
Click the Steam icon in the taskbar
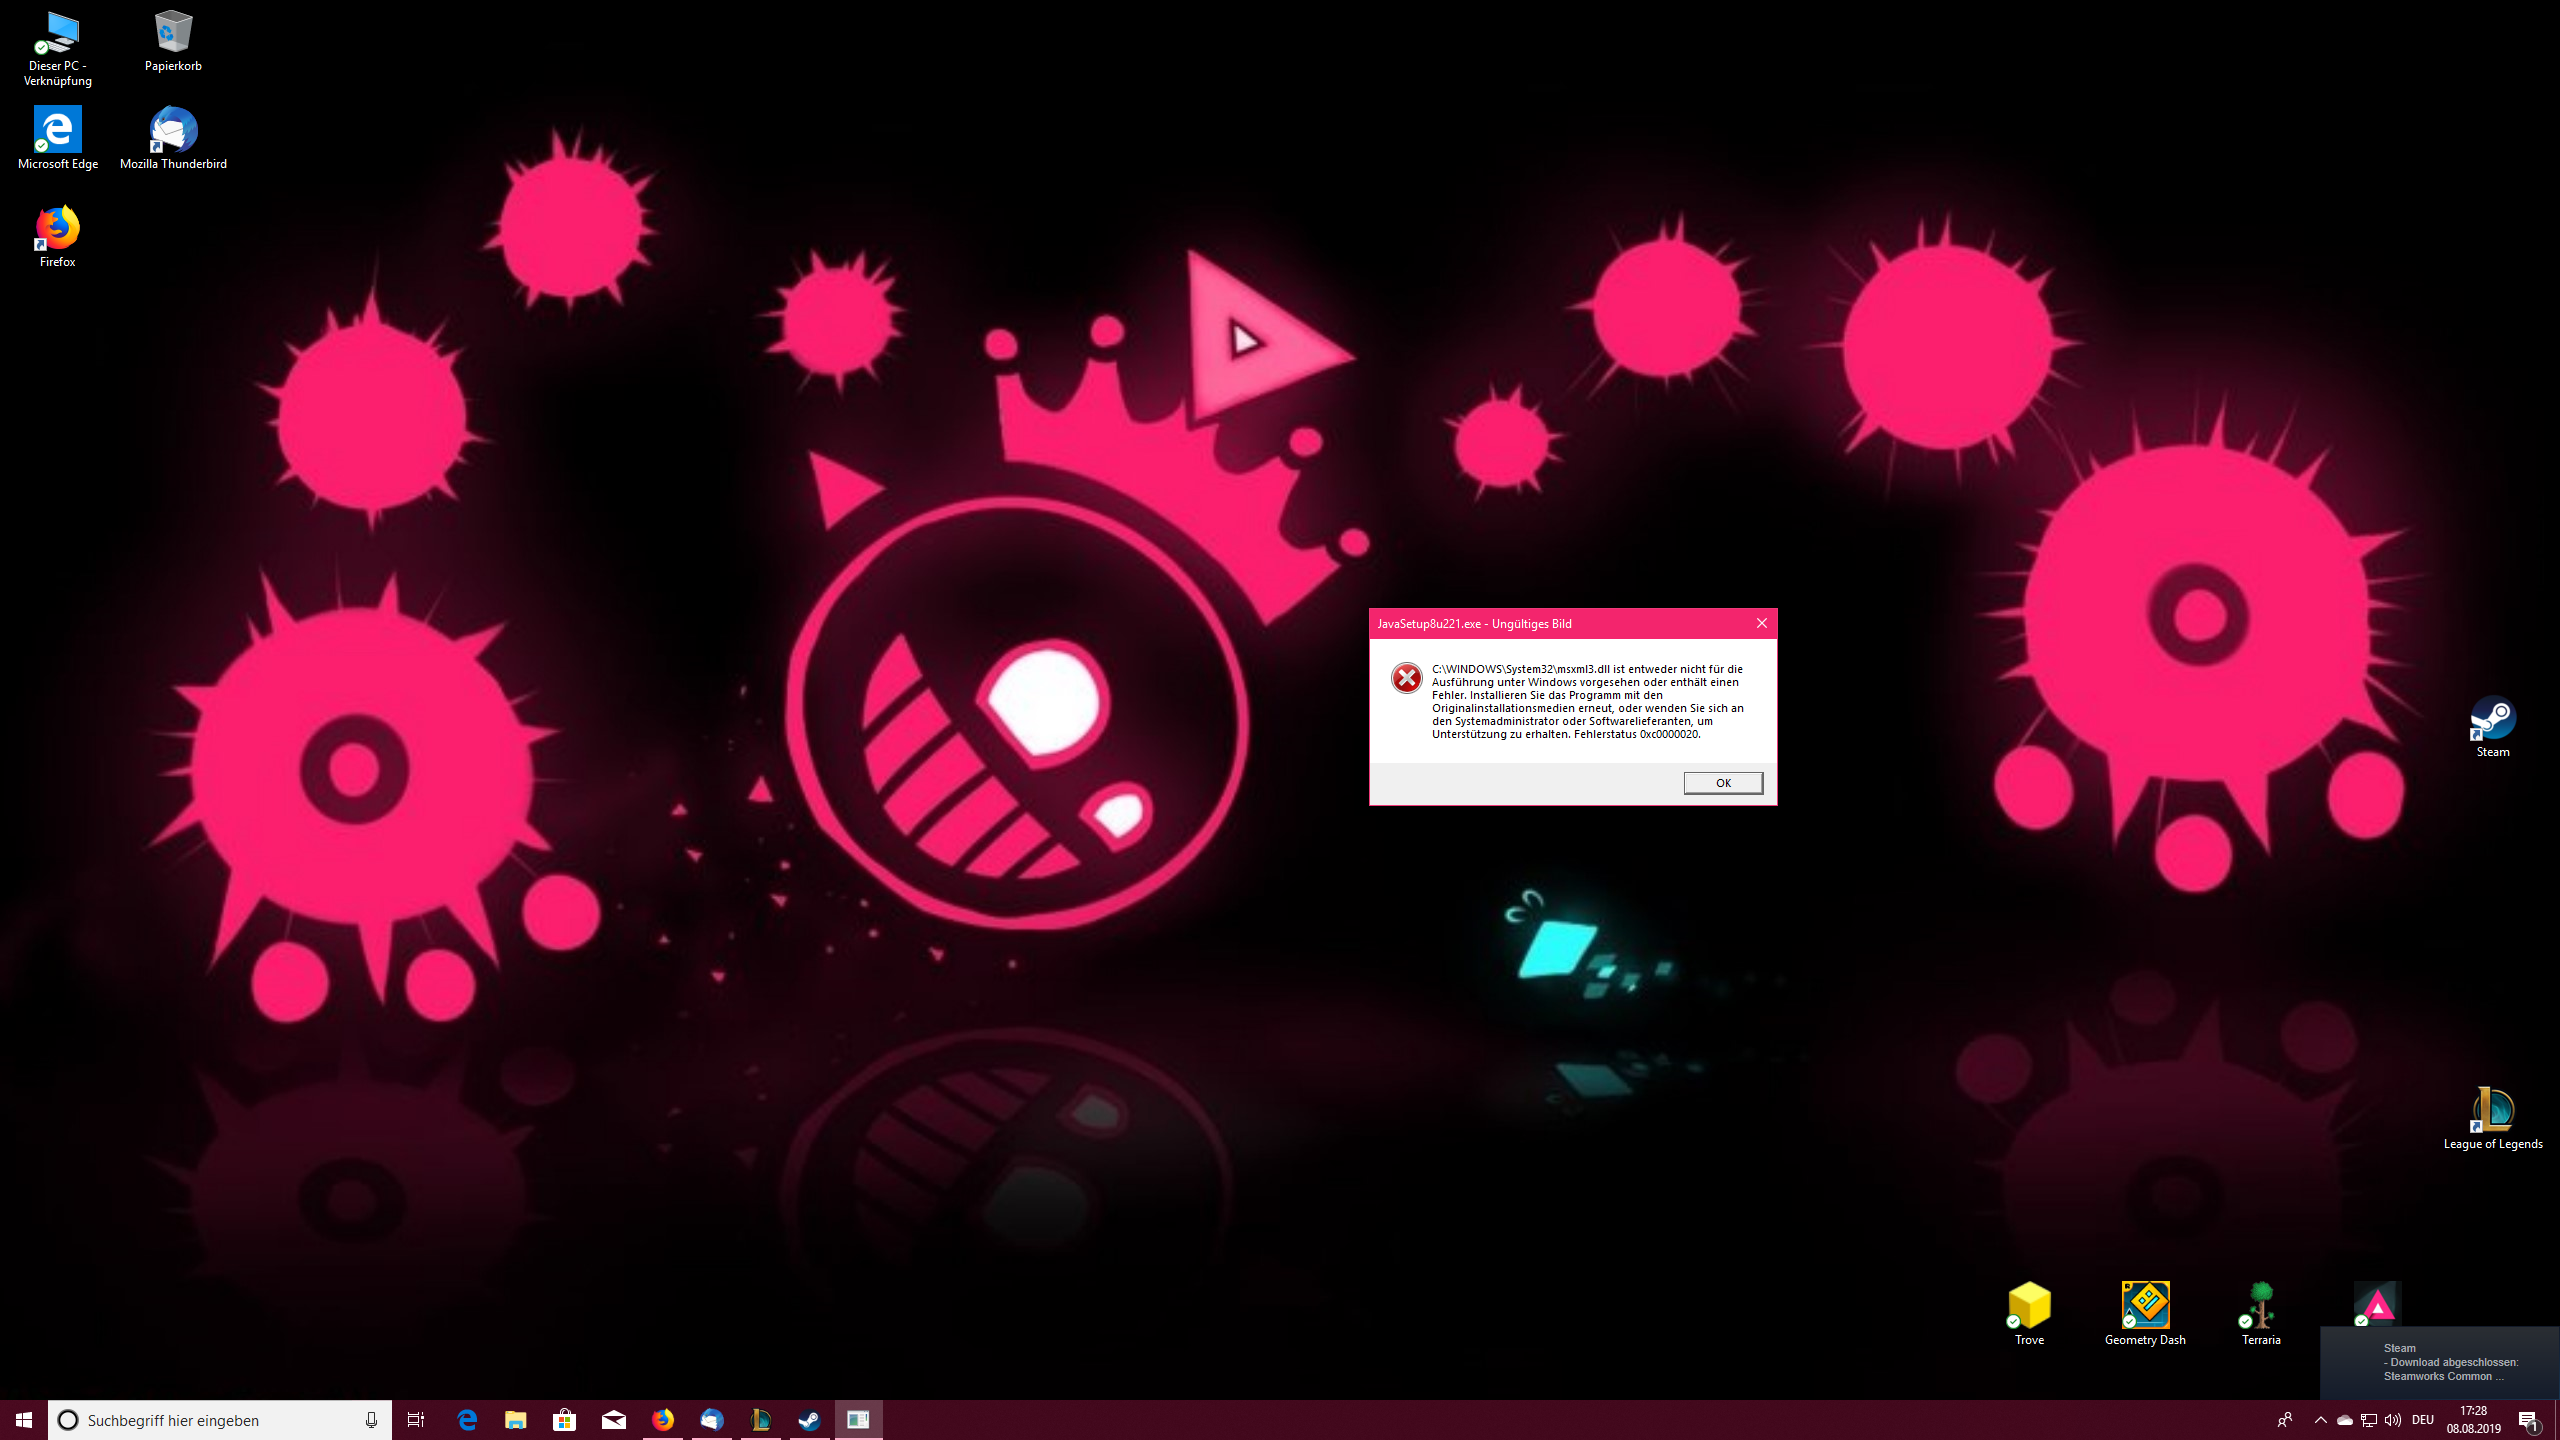tap(809, 1420)
